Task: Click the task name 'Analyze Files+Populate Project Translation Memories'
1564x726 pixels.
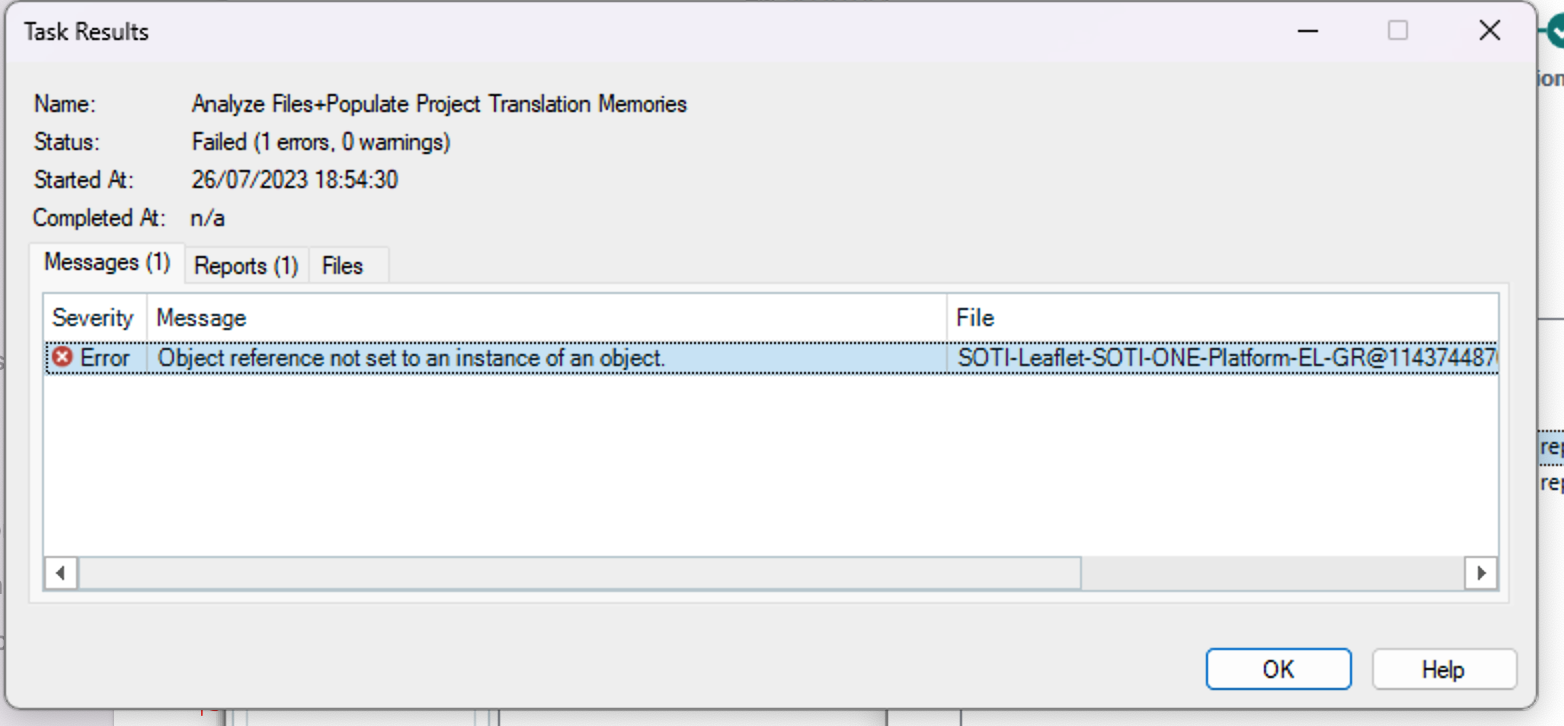Action: pyautogui.click(x=439, y=104)
